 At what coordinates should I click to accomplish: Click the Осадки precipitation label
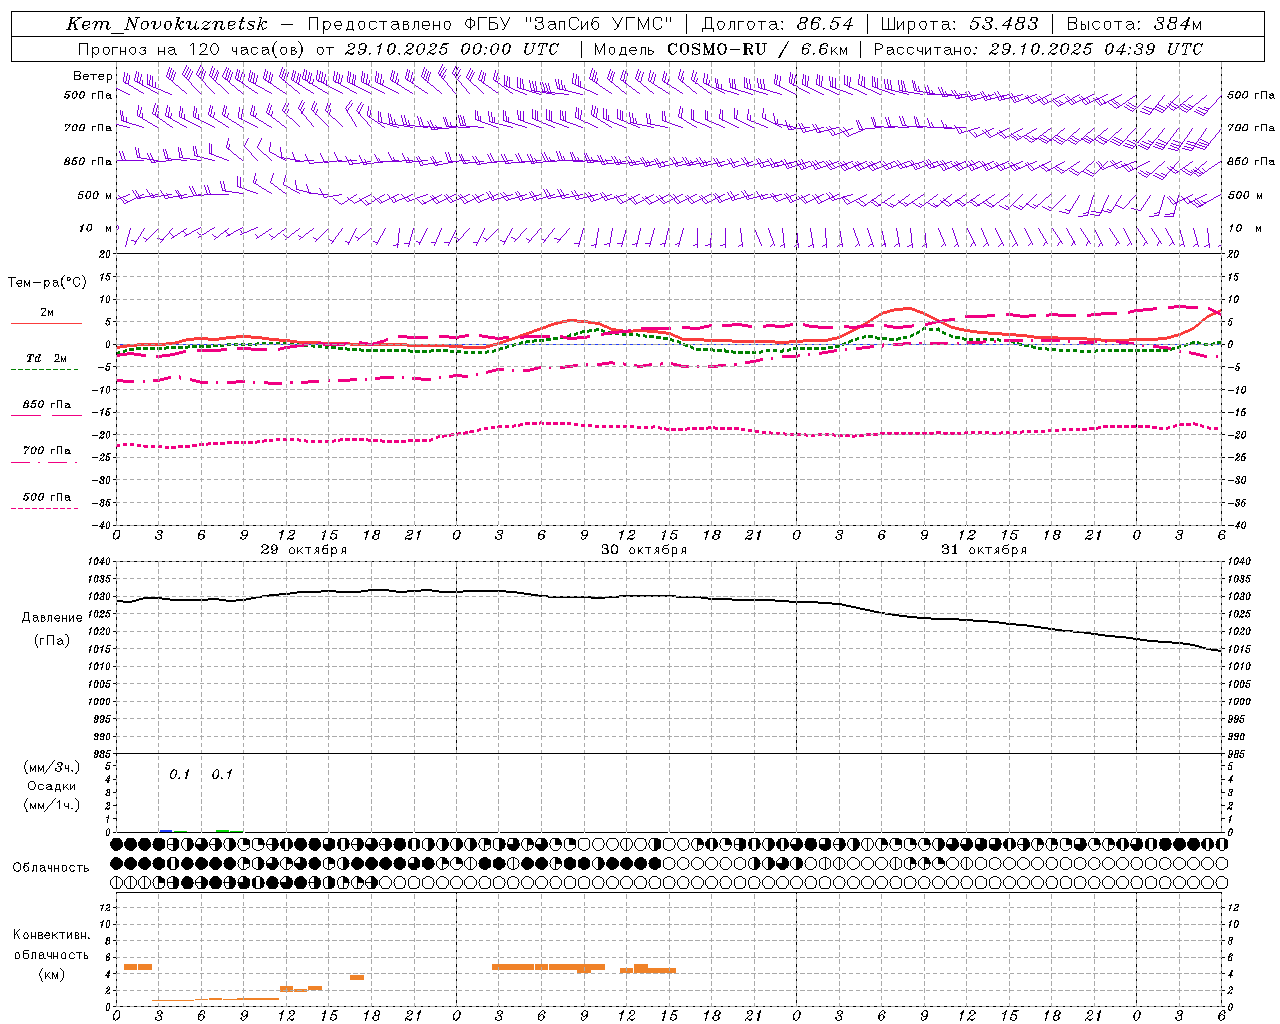pyautogui.click(x=52, y=786)
